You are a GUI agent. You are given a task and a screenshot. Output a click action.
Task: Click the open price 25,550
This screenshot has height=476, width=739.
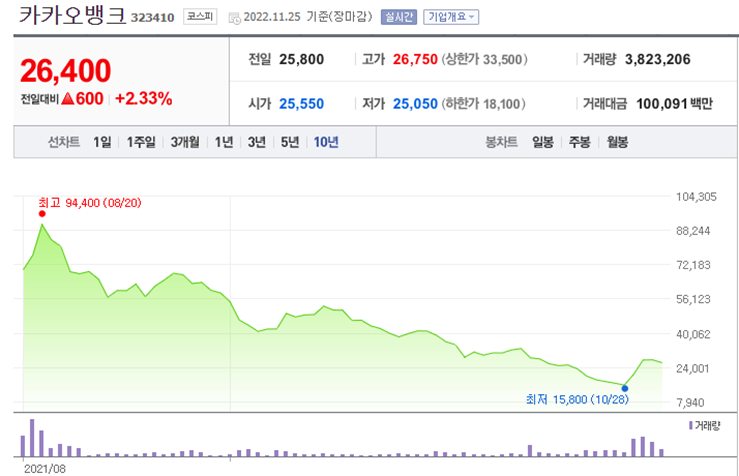302,104
